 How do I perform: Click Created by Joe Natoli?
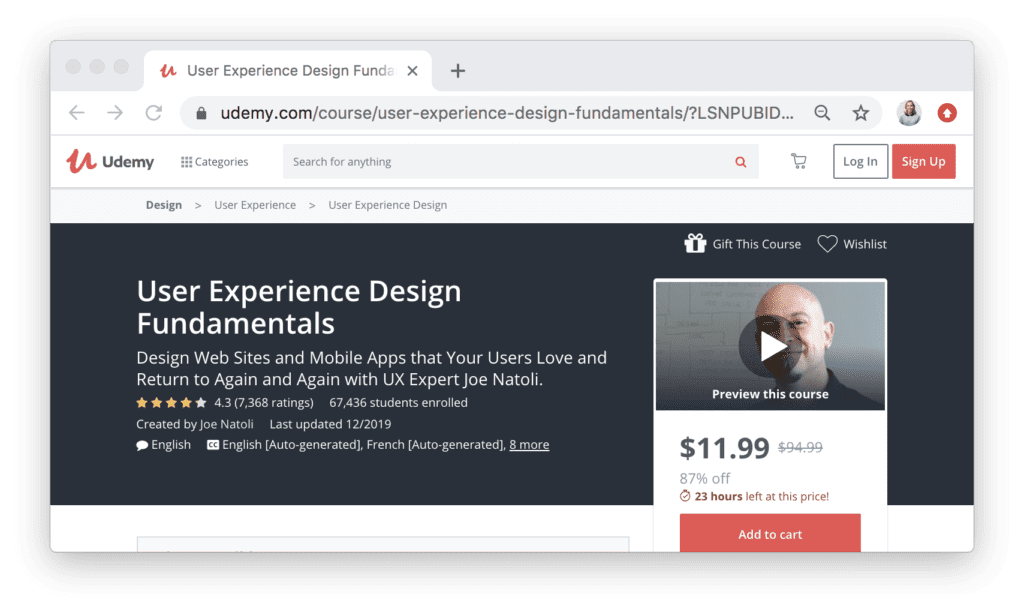click(195, 425)
